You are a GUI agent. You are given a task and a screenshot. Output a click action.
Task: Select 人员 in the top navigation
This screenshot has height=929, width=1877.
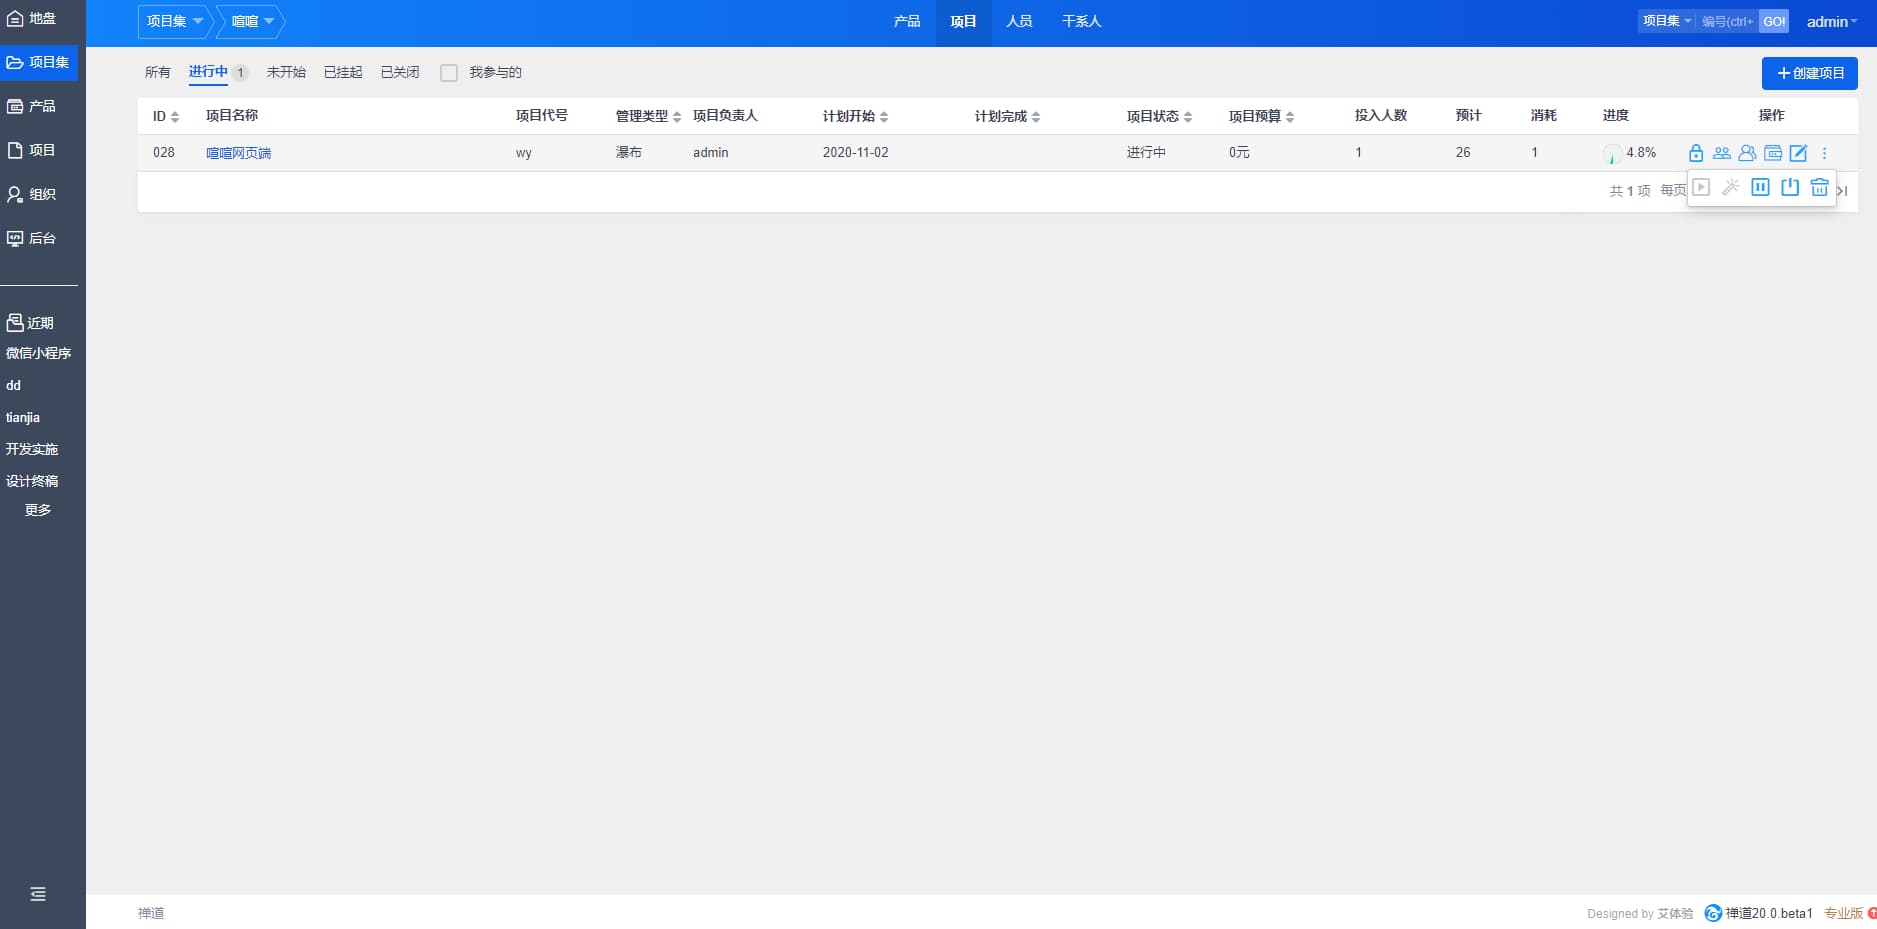pyautogui.click(x=1018, y=21)
